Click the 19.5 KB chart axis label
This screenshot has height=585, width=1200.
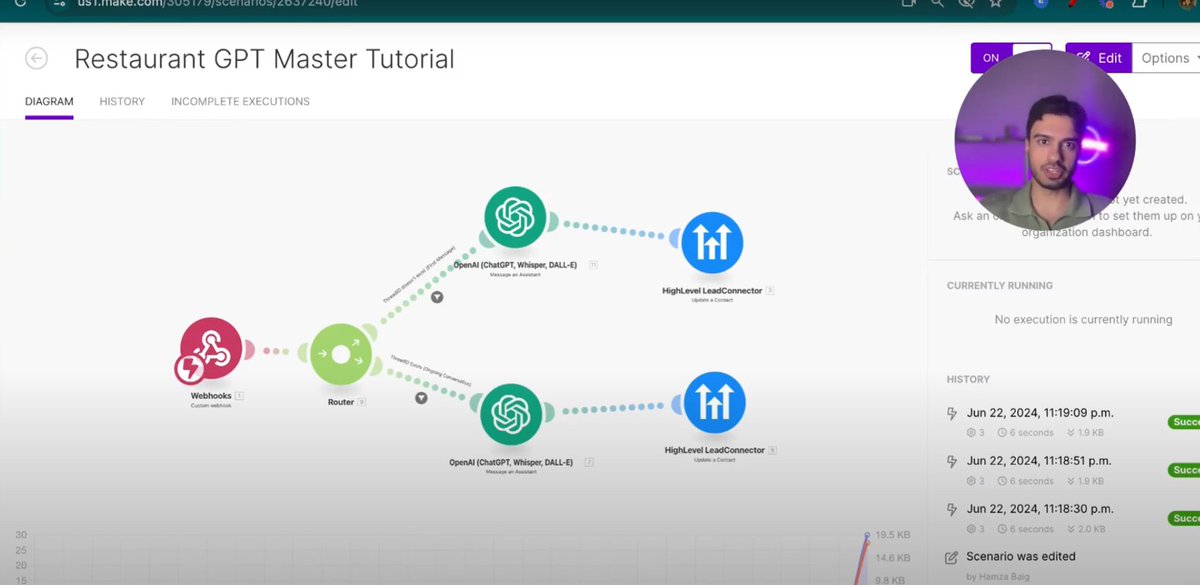[x=892, y=536]
